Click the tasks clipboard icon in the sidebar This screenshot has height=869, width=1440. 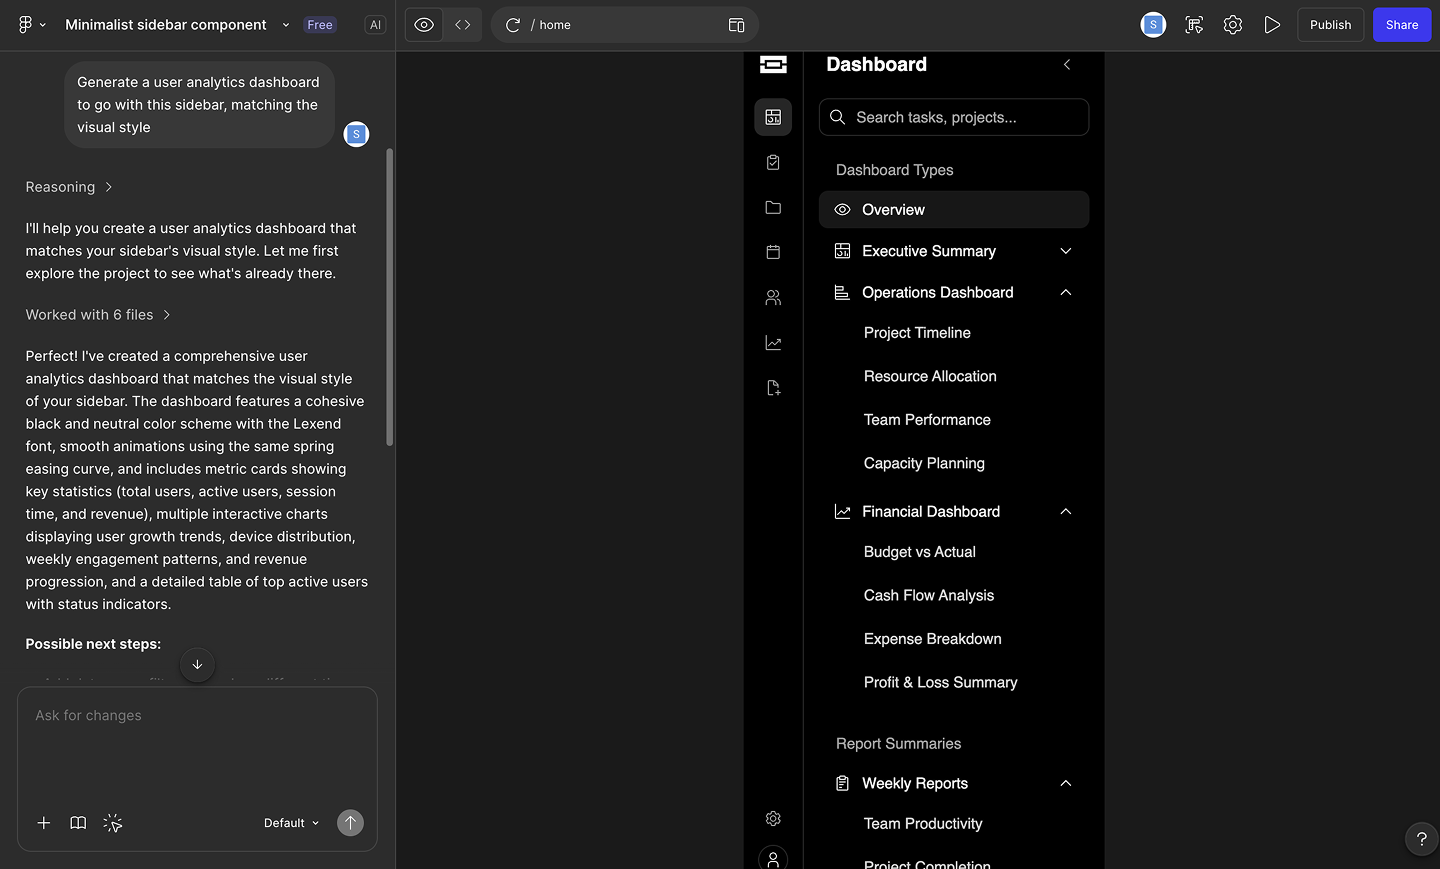[772, 162]
